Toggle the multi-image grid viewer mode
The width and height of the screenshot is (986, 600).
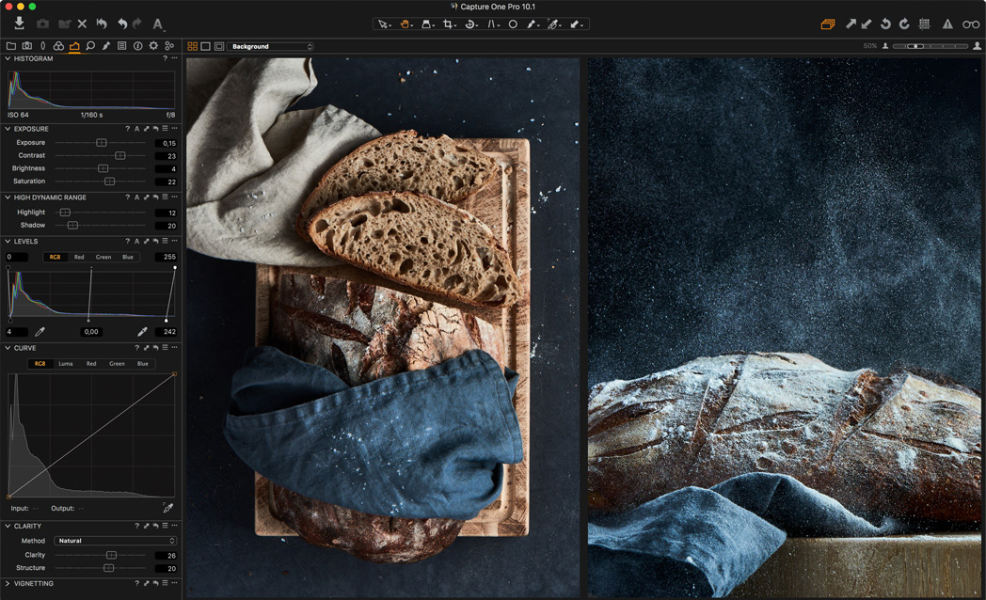[x=192, y=46]
